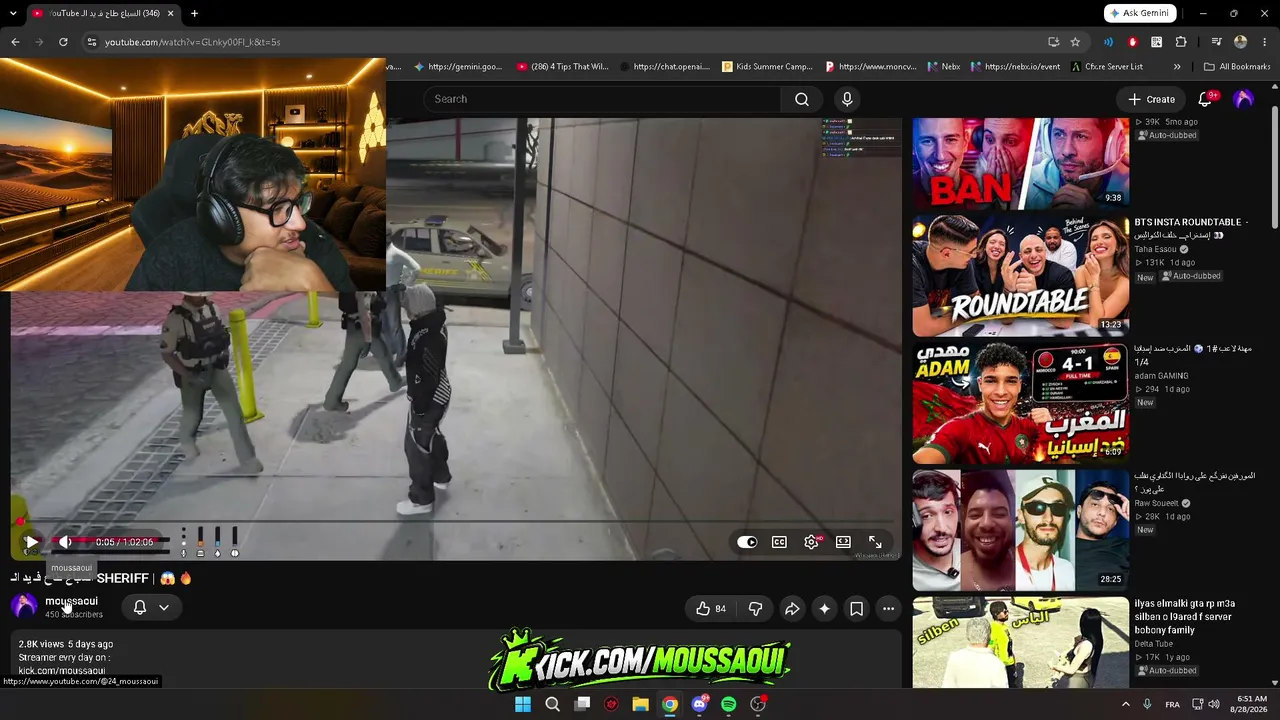The width and height of the screenshot is (1280, 720).
Task: Close the YouTube browser tab
Action: pyautogui.click(x=170, y=13)
